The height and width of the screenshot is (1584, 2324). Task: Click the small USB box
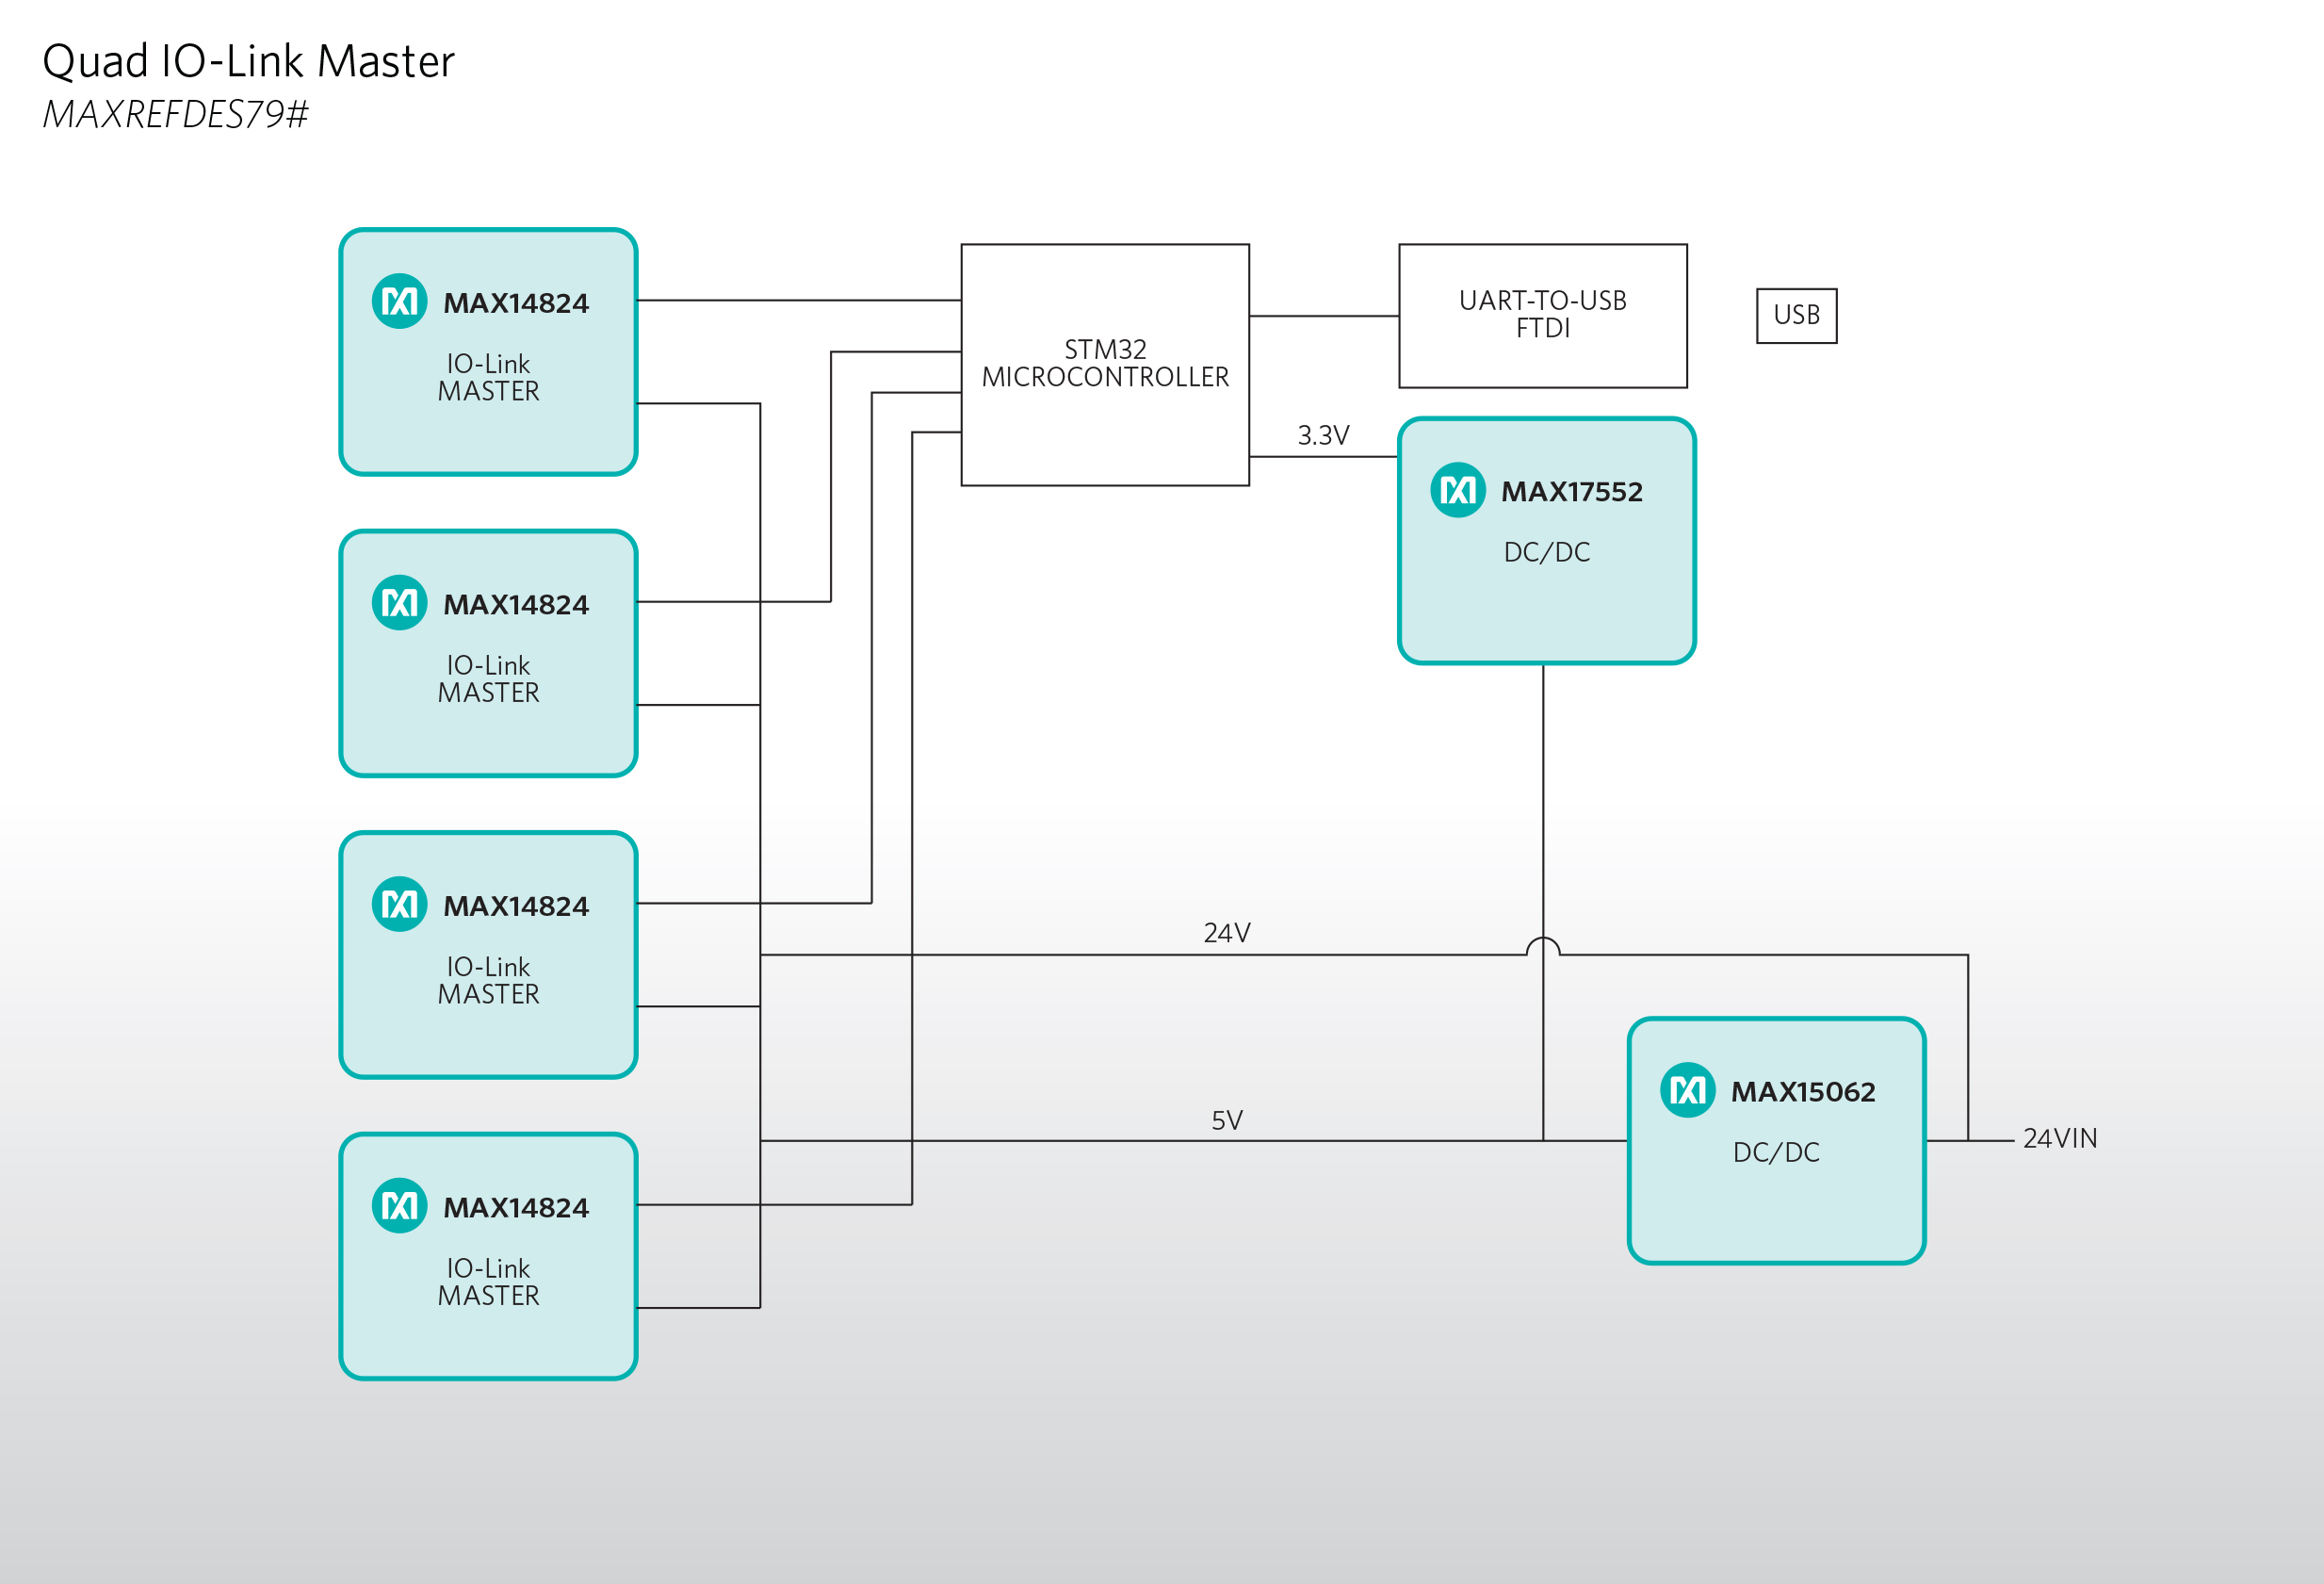(x=1796, y=315)
